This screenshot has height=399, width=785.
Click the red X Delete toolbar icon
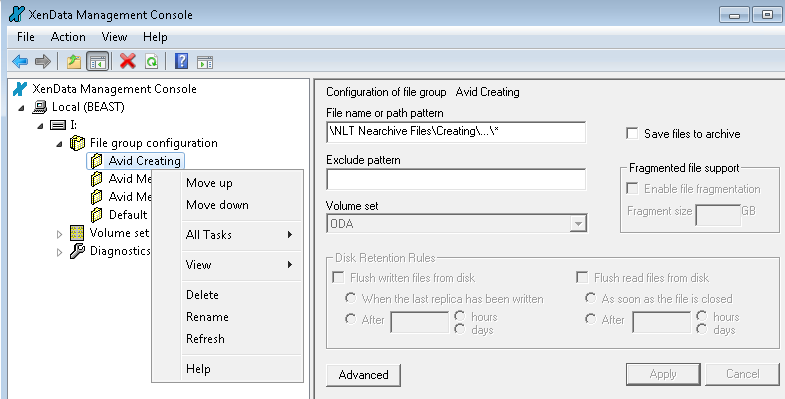[x=128, y=62]
